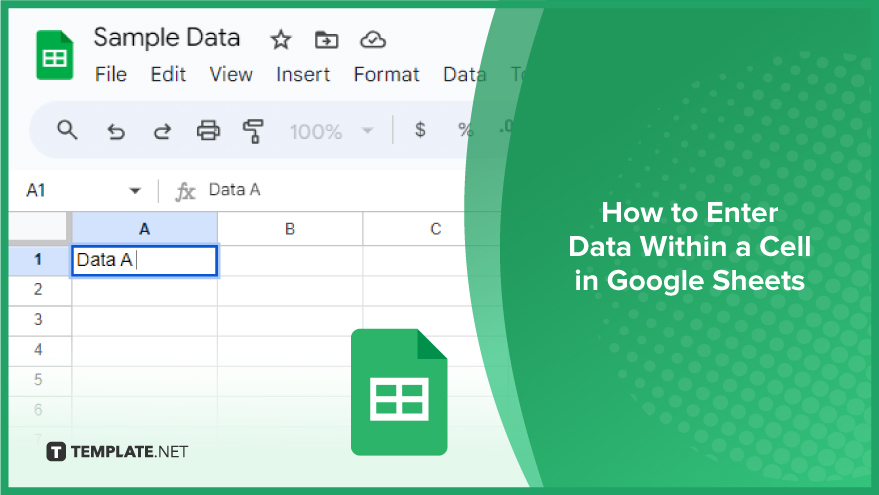Open the View menu
The width and height of the screenshot is (879, 495).
click(x=231, y=75)
